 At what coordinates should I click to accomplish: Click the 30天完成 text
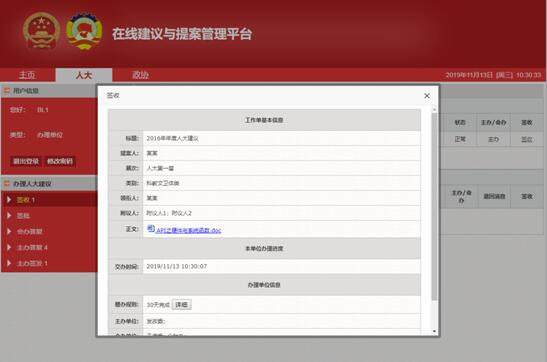pos(158,305)
